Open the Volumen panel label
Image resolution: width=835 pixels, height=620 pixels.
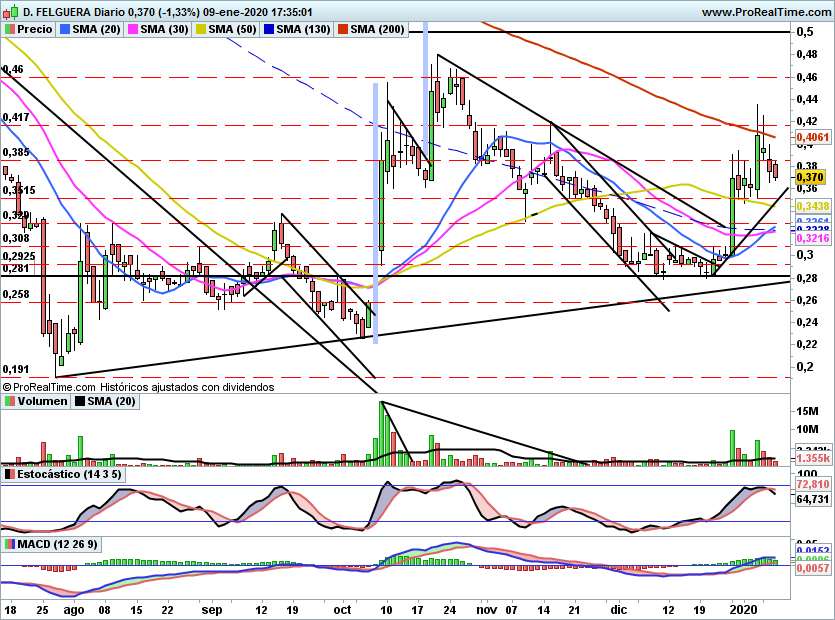42,401
